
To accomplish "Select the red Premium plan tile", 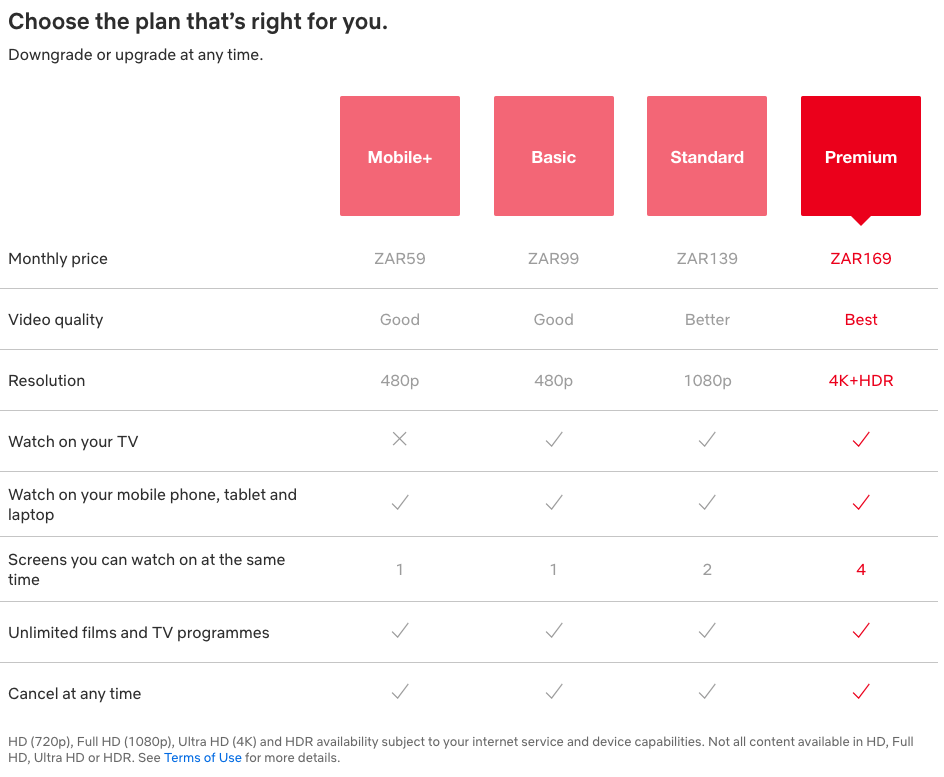I will click(860, 156).
